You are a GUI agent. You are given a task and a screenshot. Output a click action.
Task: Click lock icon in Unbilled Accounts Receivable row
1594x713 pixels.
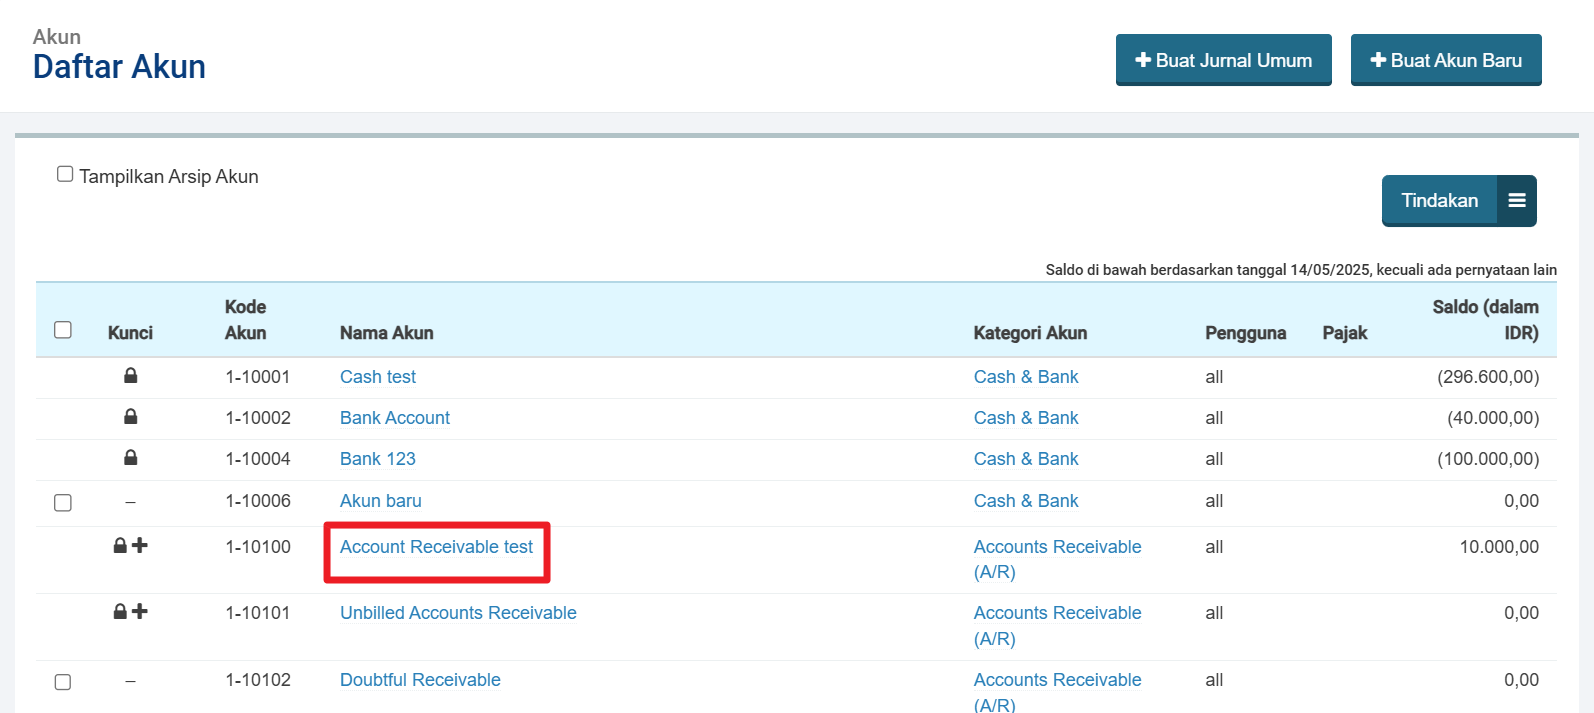click(x=120, y=612)
